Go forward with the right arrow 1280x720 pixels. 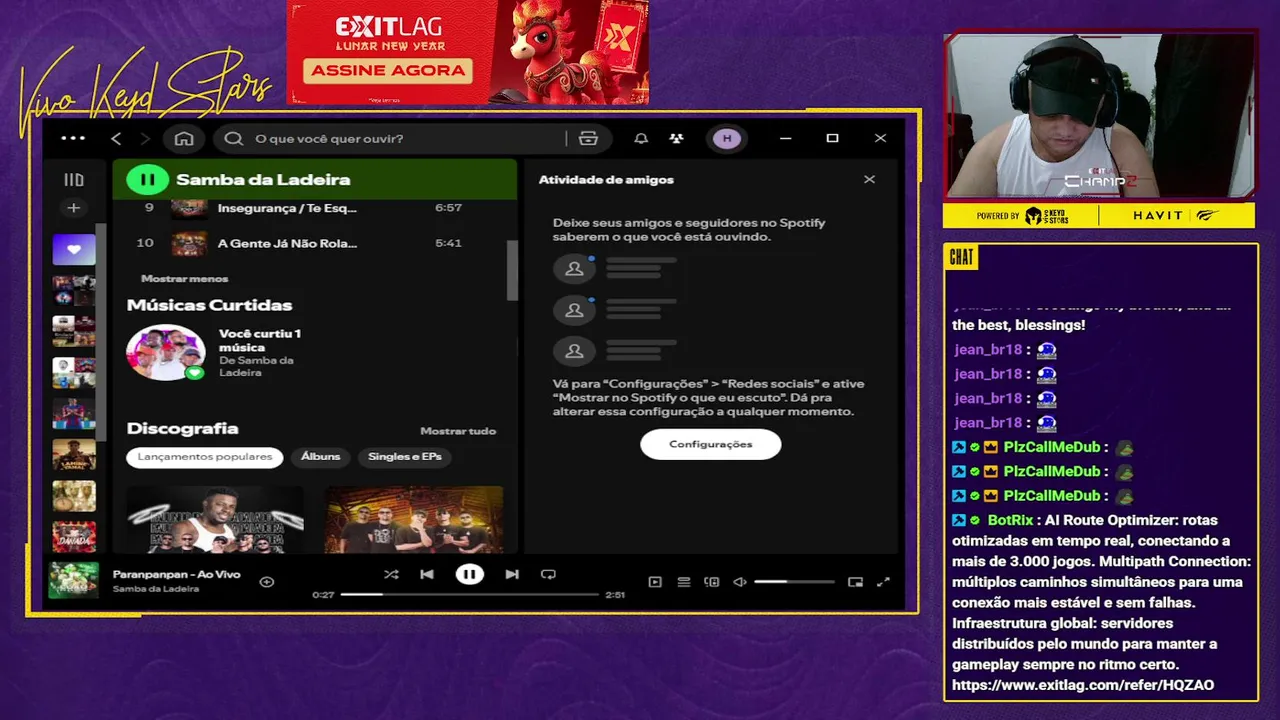coord(145,138)
